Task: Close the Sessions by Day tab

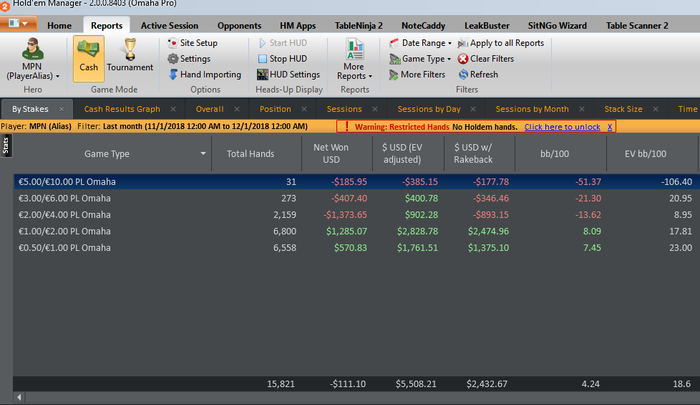Action: click(x=473, y=109)
